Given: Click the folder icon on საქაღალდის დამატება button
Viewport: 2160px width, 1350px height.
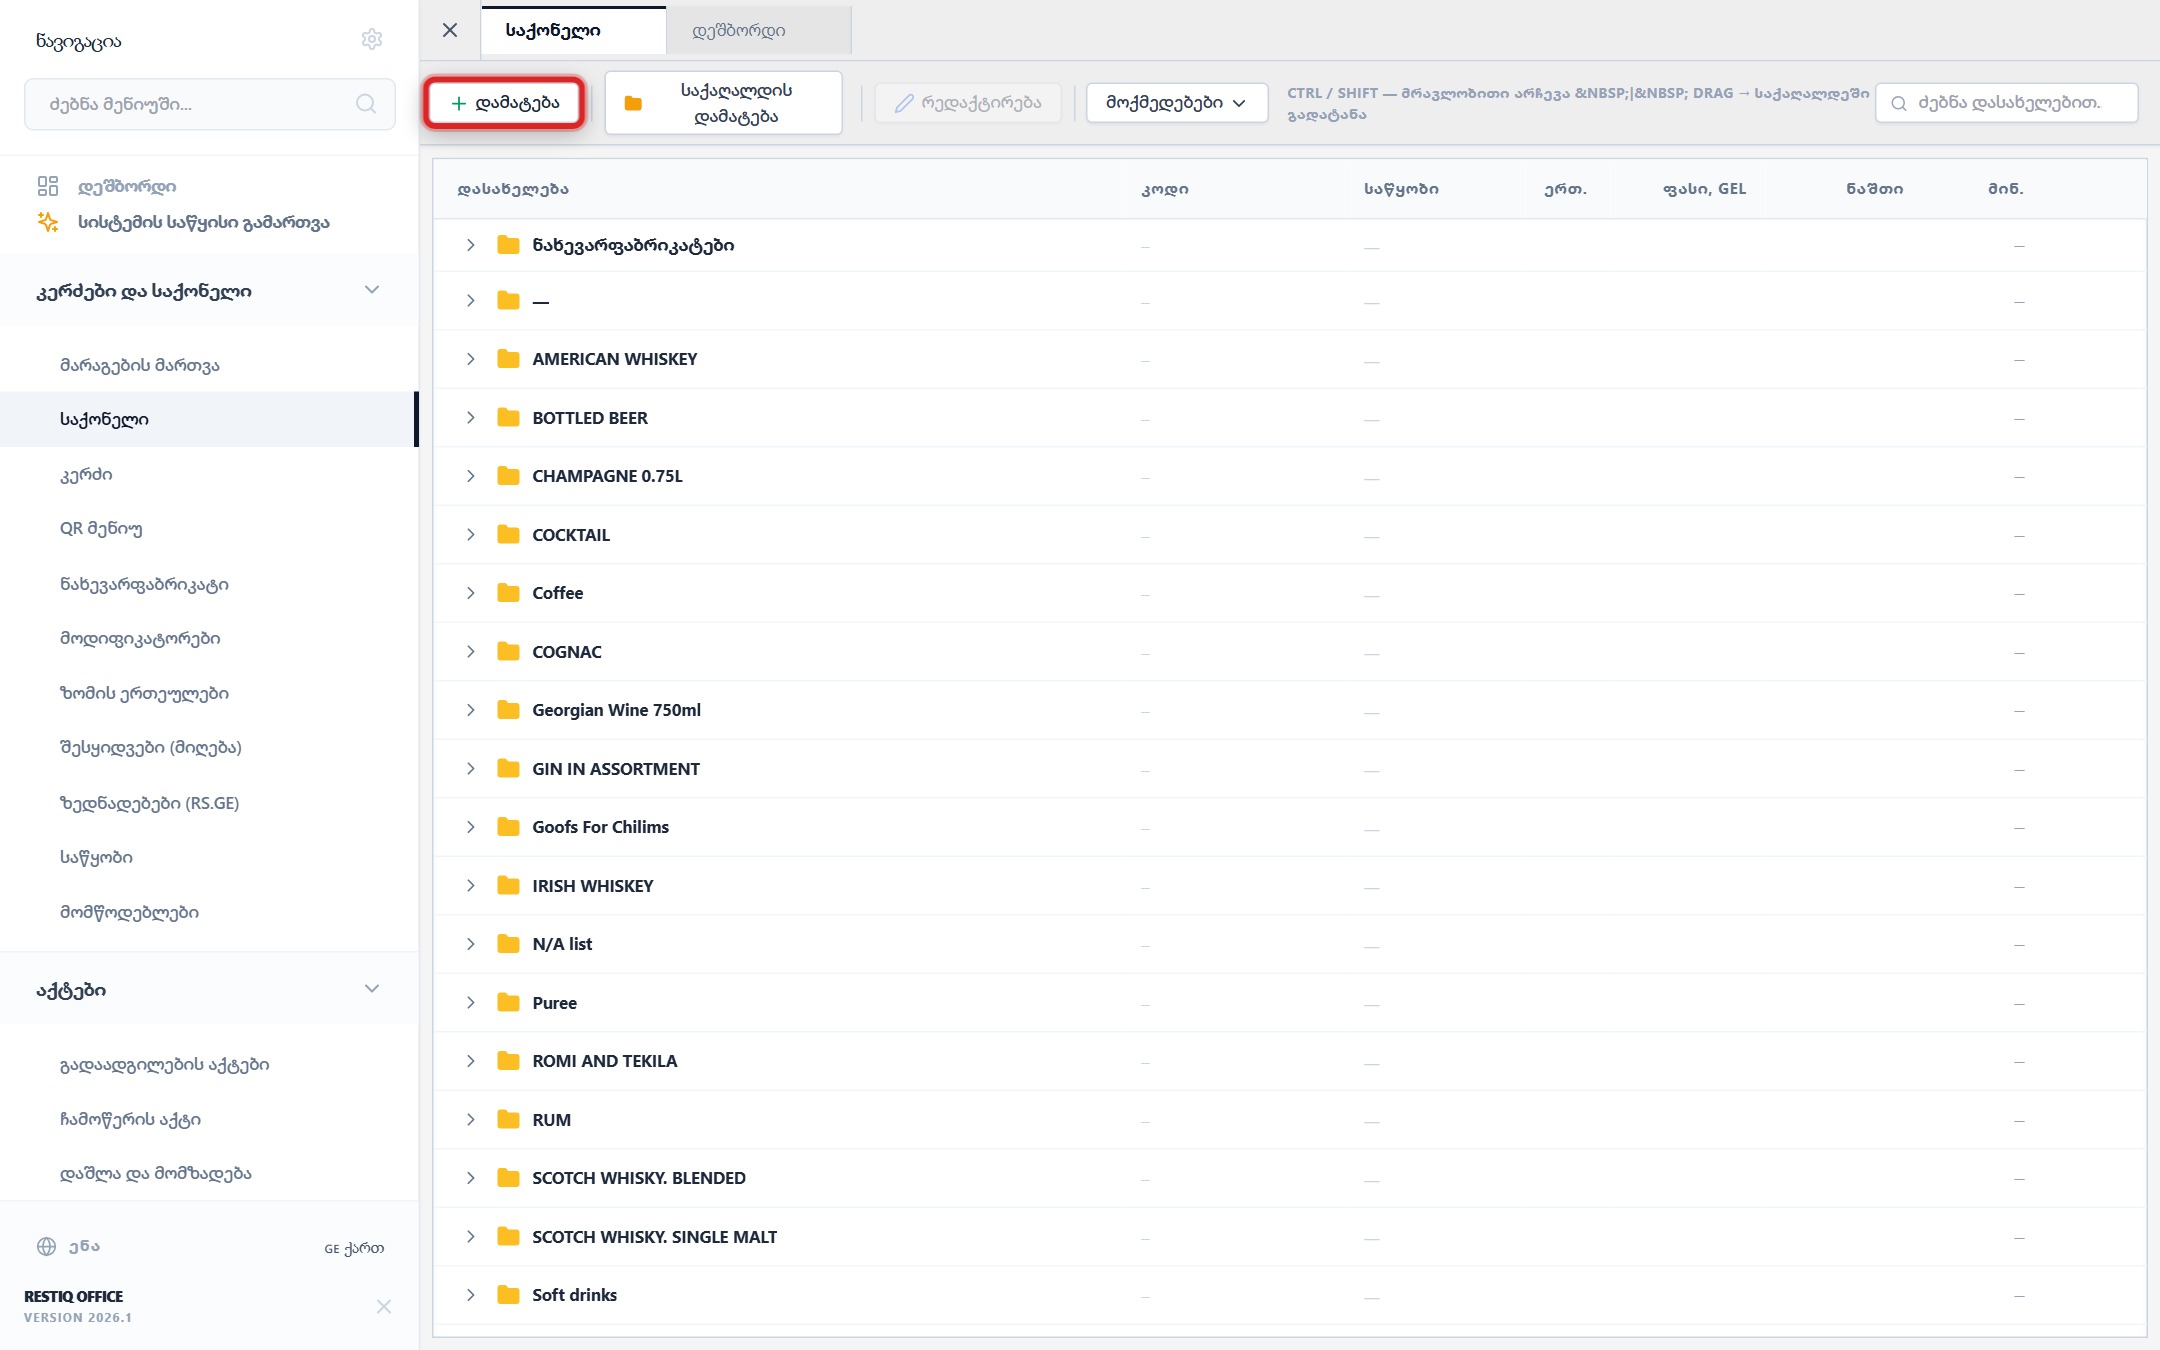Looking at the screenshot, I should click(x=633, y=103).
